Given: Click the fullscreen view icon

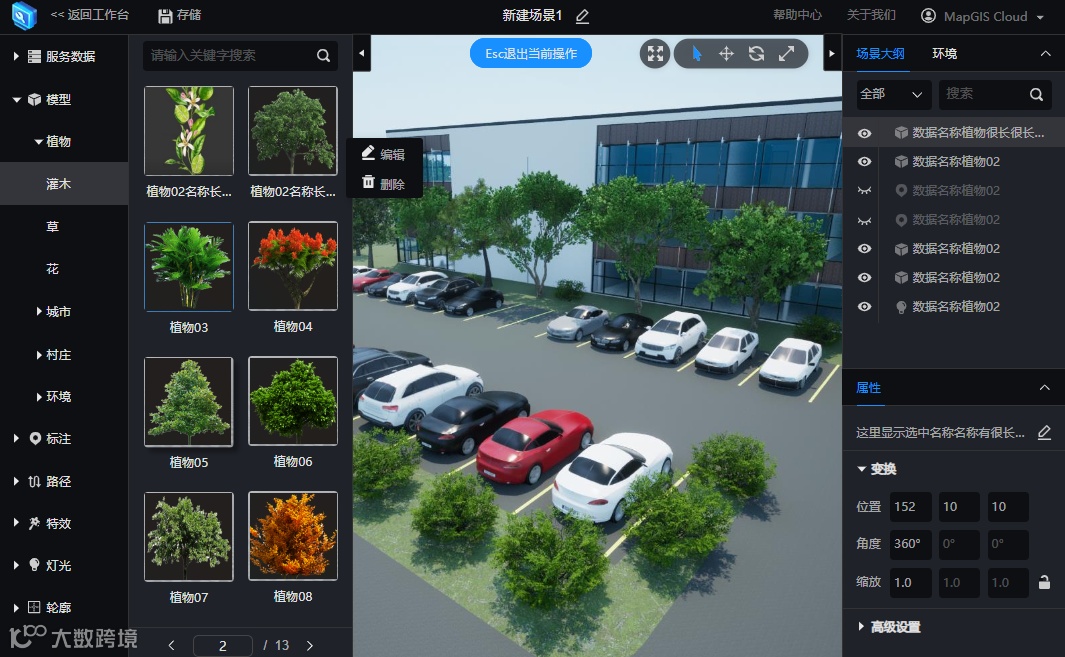Looking at the screenshot, I should coord(655,54).
